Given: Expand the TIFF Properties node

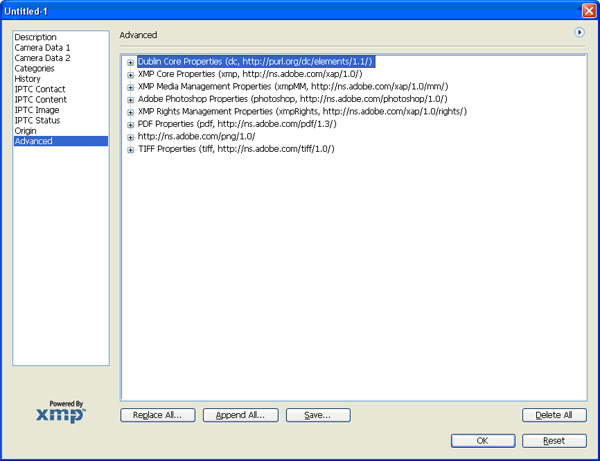Looking at the screenshot, I should [130, 149].
